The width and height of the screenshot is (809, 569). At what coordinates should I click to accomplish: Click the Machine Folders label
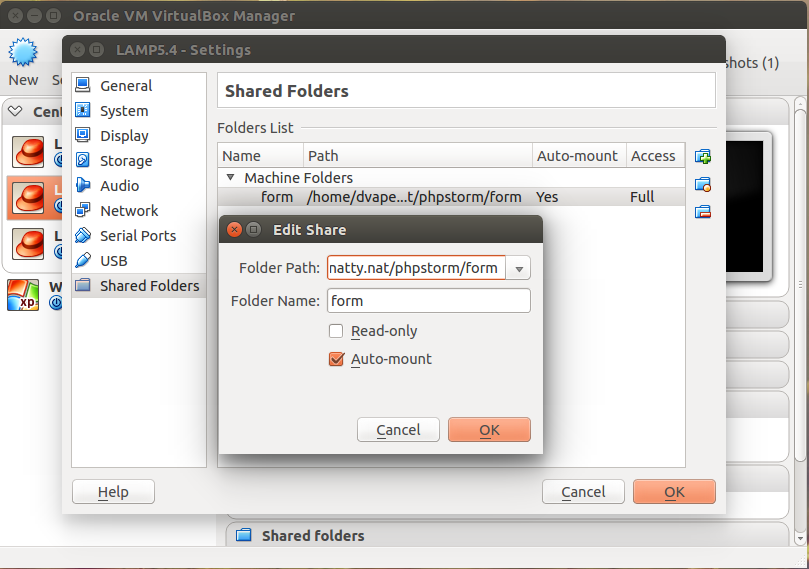[298, 177]
